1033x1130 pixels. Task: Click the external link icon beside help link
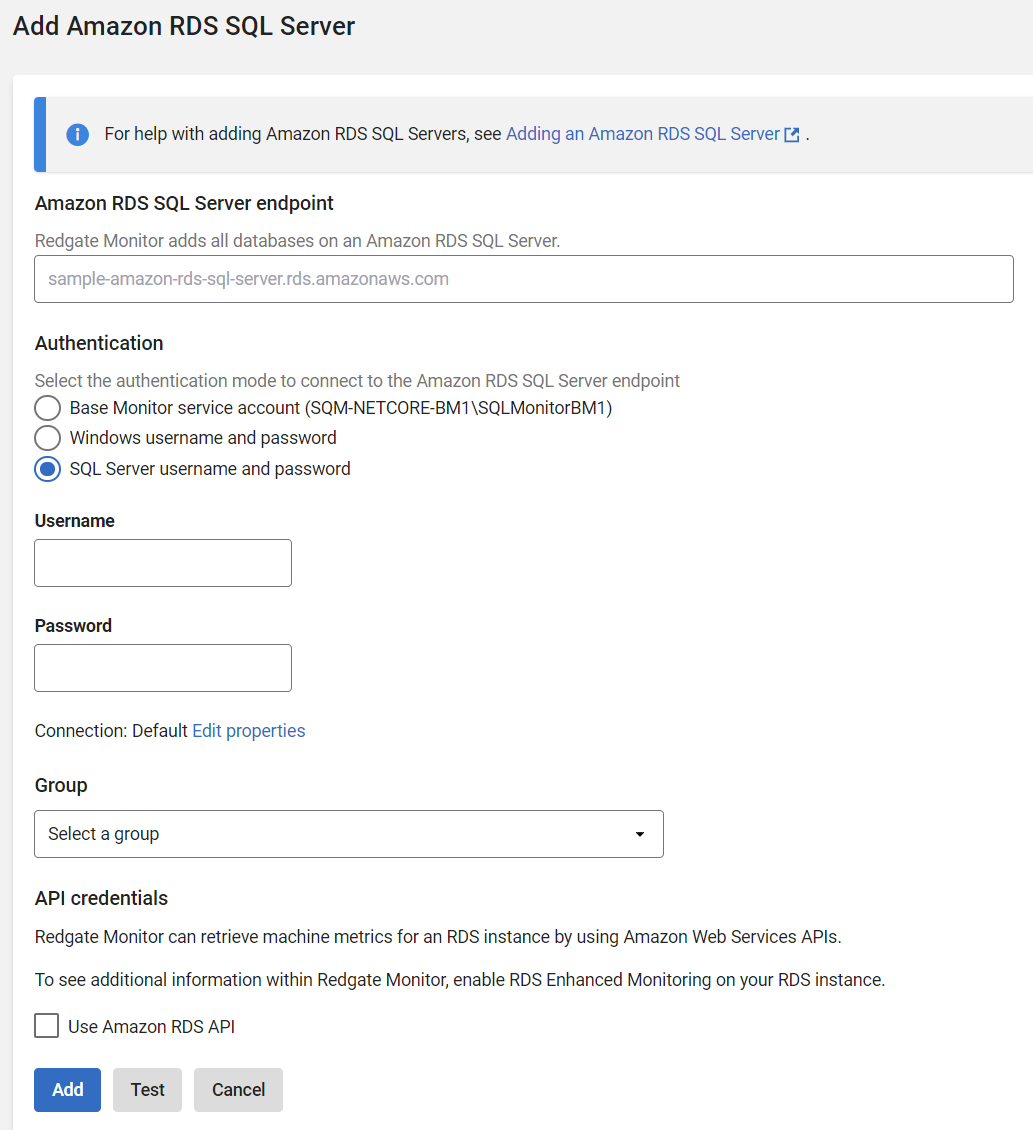point(792,135)
